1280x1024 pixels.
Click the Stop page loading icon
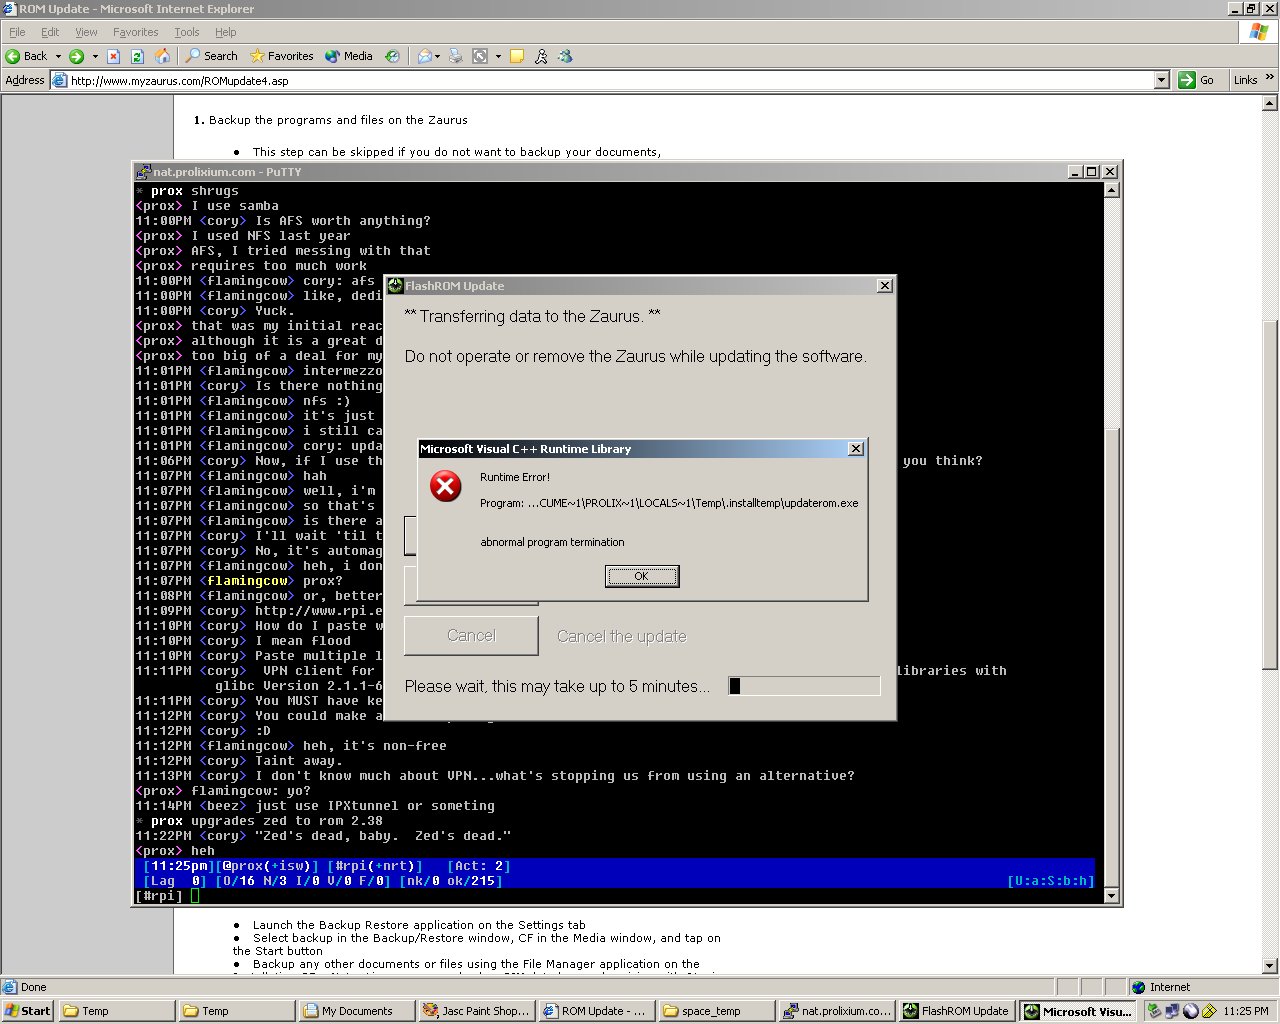(113, 56)
